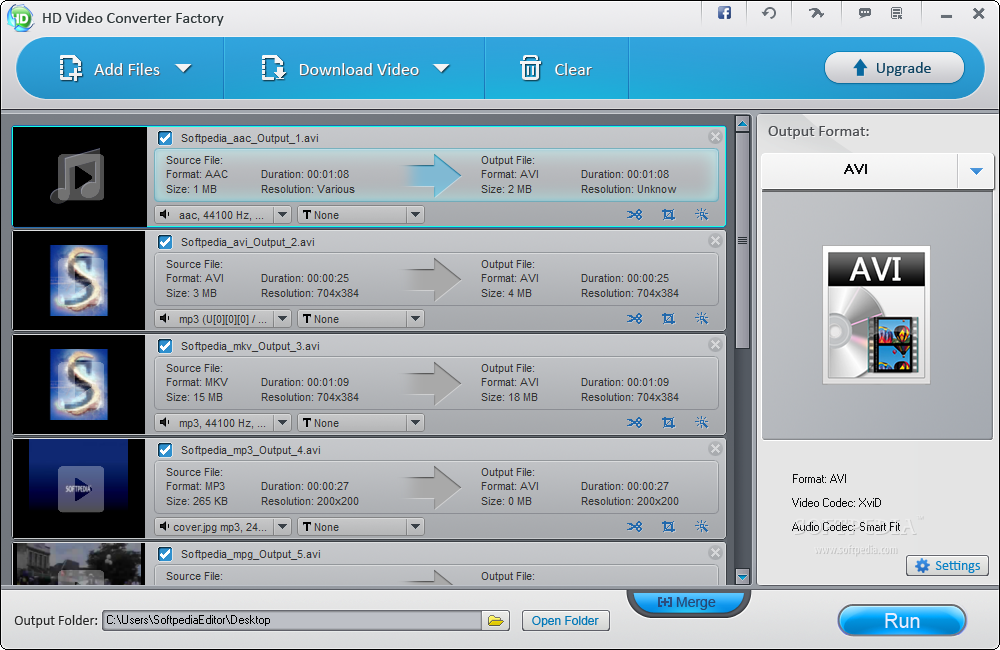Viewport: 1000px width, 650px height.
Task: Click the Open Folder button
Action: click(x=565, y=620)
